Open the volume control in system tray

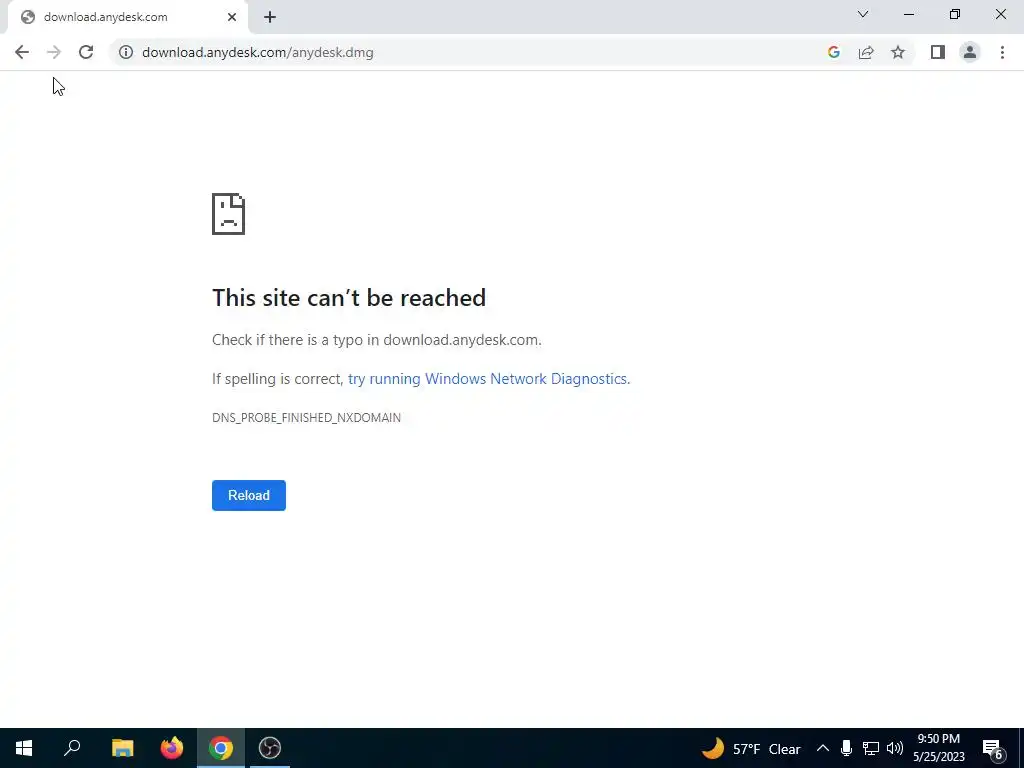pyautogui.click(x=895, y=748)
